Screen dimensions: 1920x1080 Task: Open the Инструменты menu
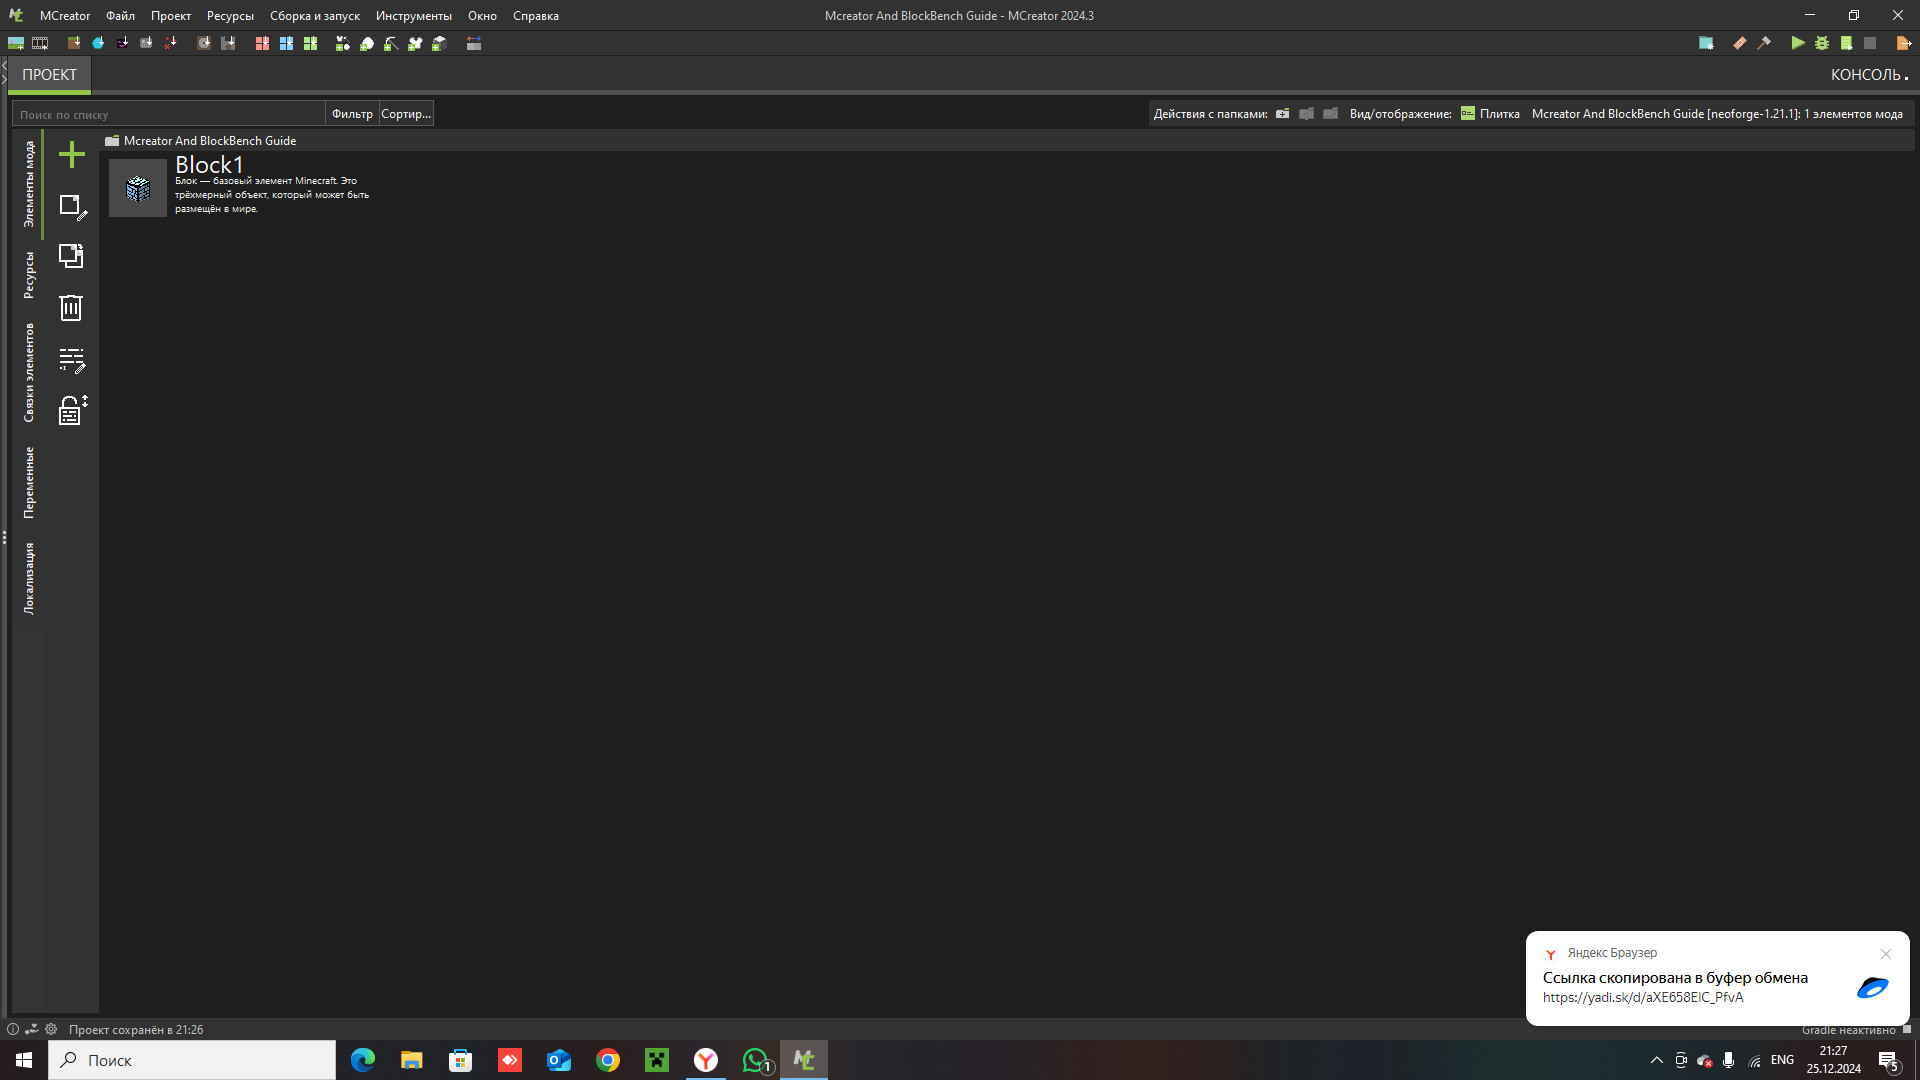pyautogui.click(x=414, y=15)
